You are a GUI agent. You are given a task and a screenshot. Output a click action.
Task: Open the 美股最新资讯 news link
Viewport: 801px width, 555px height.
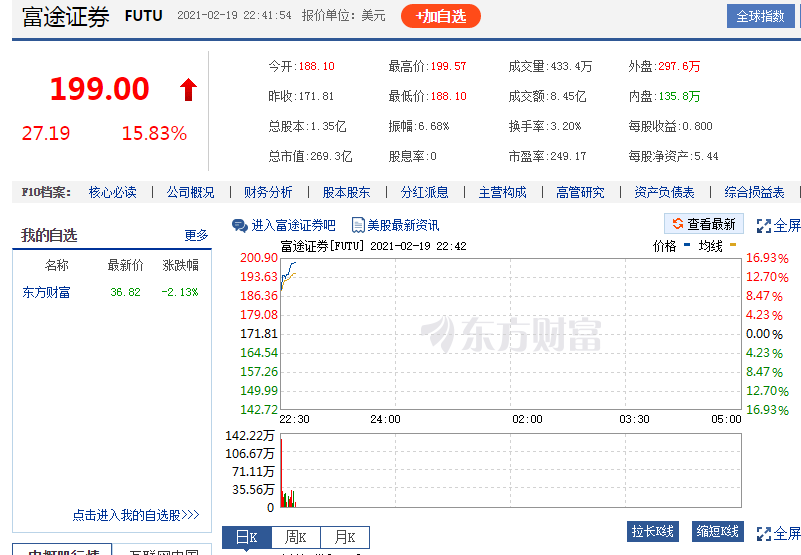pyautogui.click(x=403, y=225)
